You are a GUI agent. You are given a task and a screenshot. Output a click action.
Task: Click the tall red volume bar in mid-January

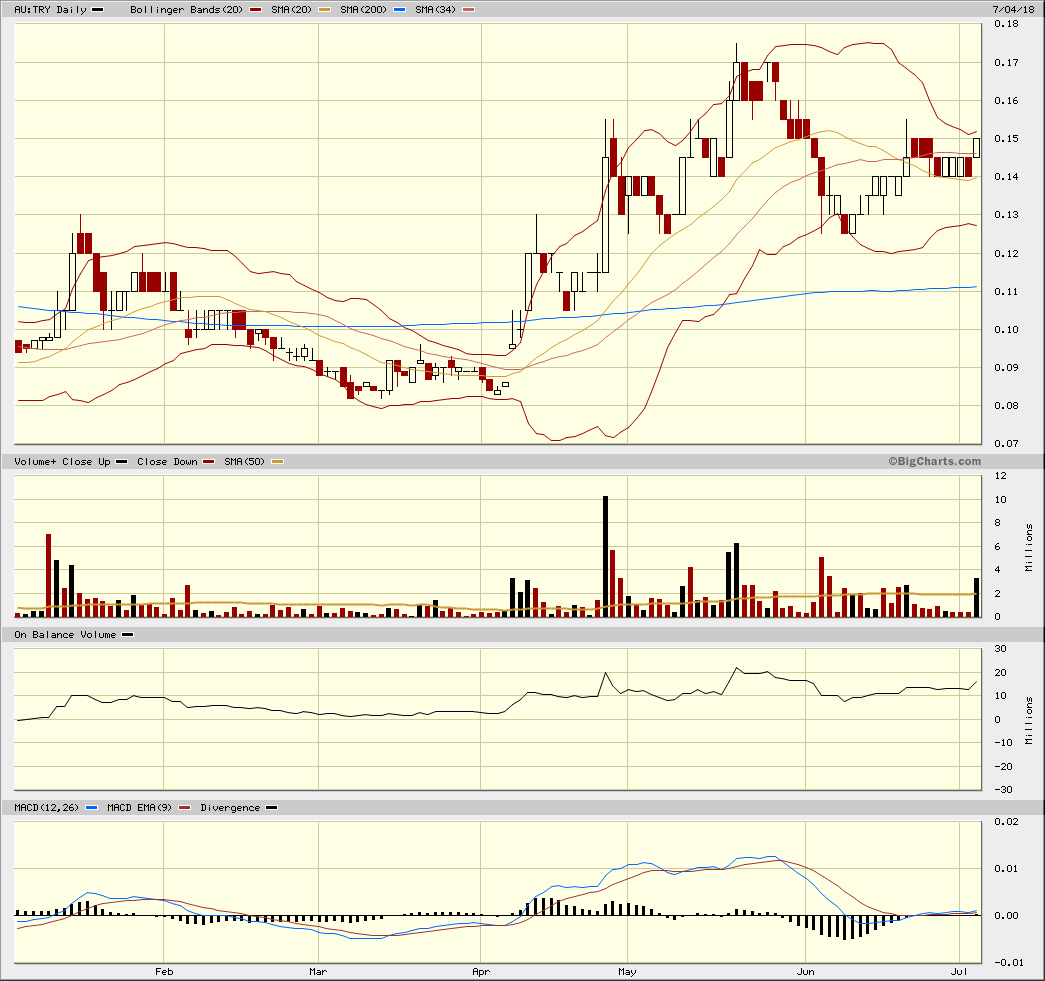pos(48,576)
